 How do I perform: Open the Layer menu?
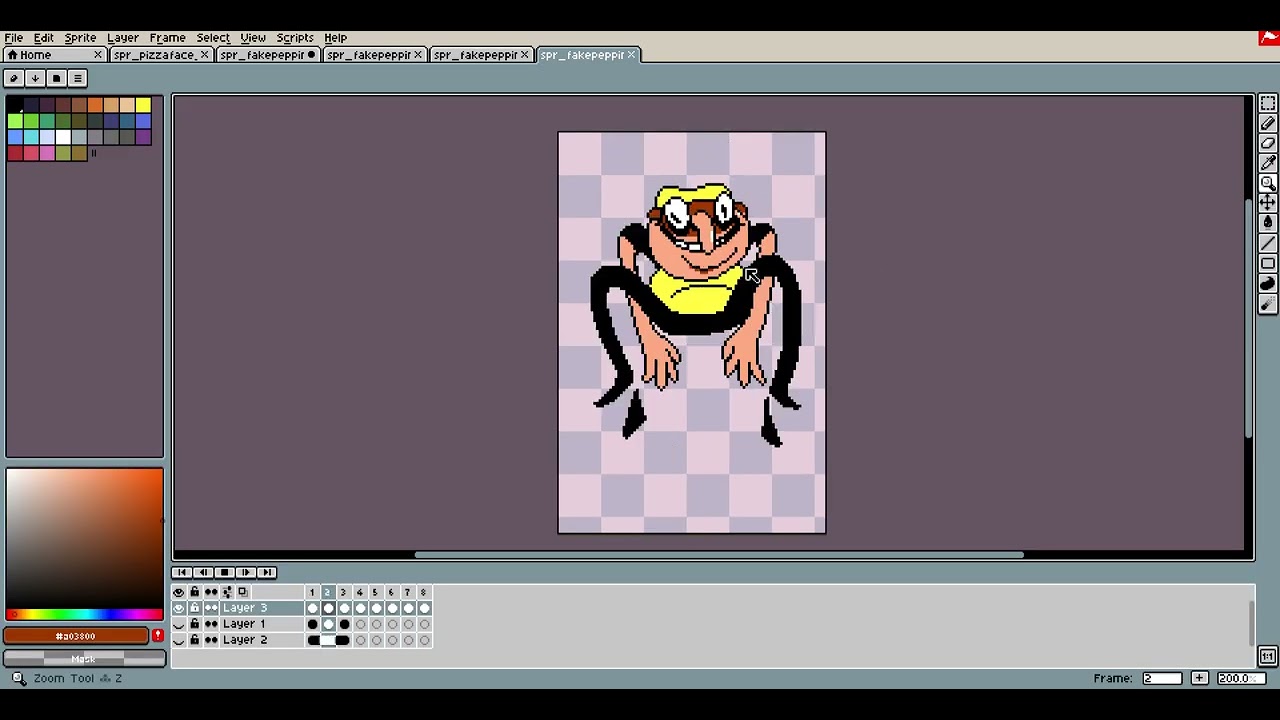(x=123, y=37)
